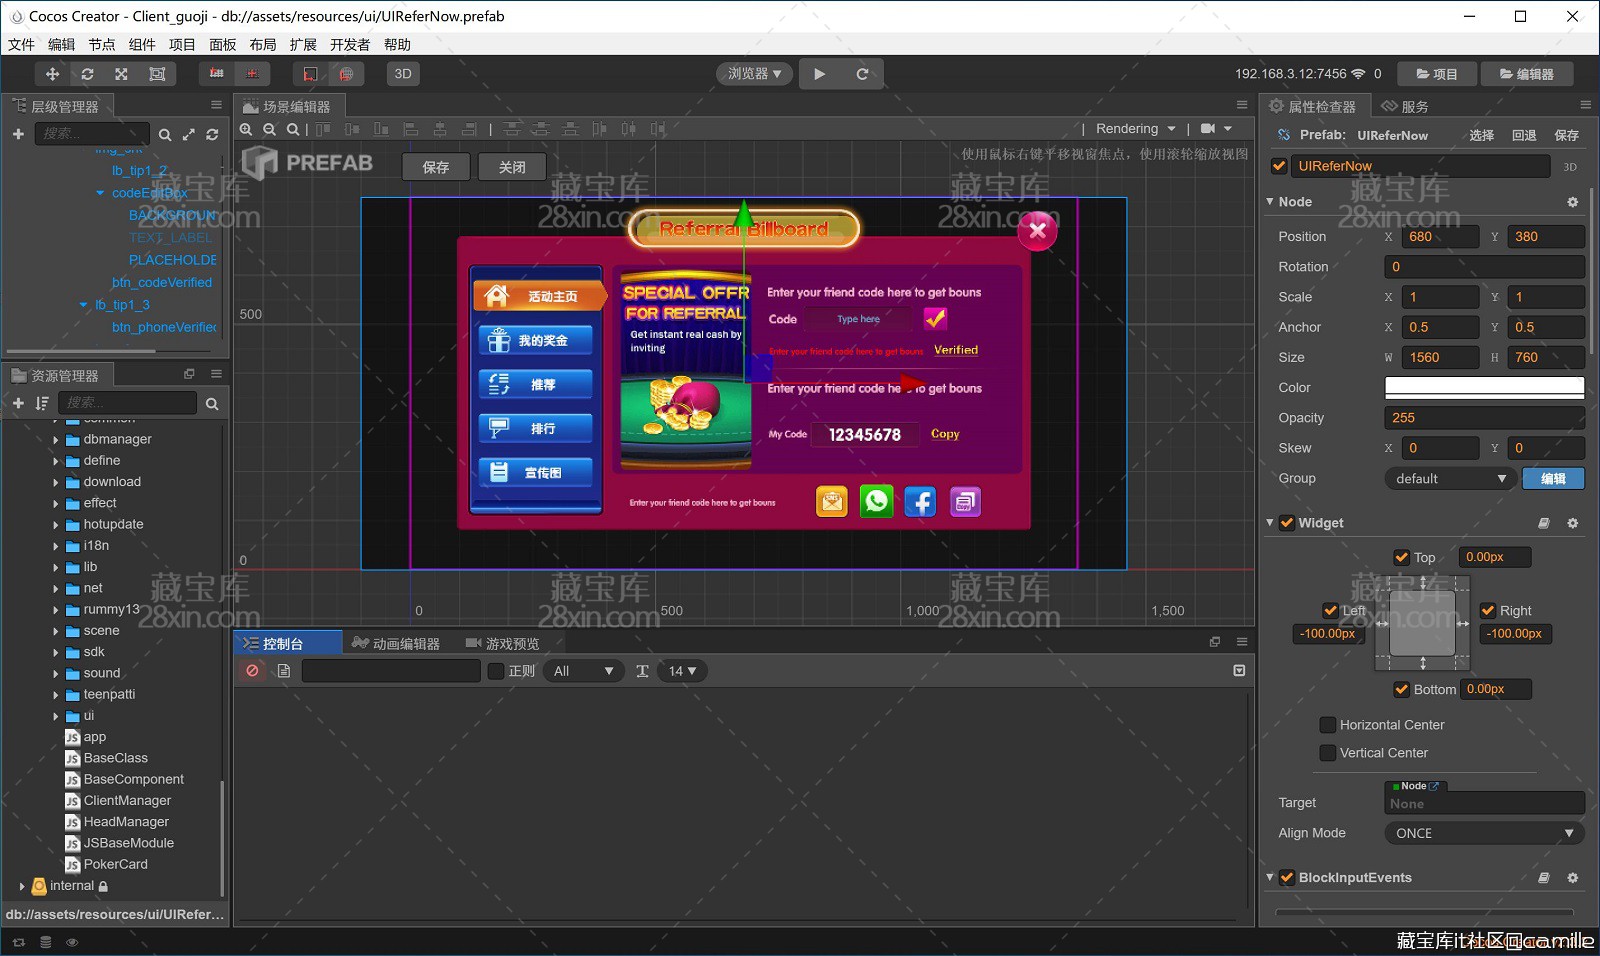Refresh the hierarchy panel
This screenshot has height=956, width=1600.
tap(212, 134)
